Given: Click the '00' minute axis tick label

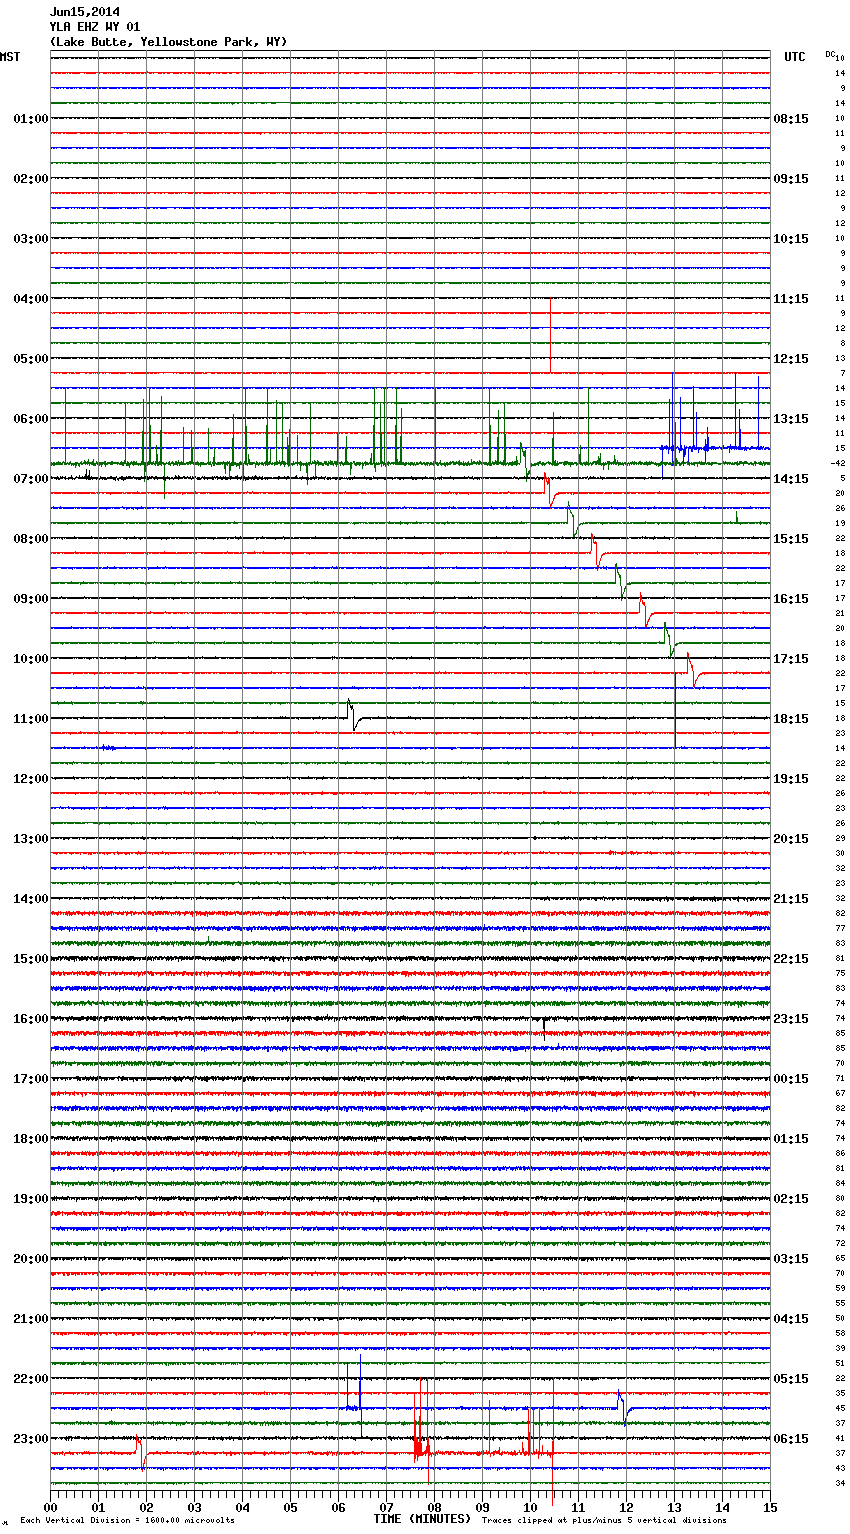Looking at the screenshot, I should tap(50, 1506).
